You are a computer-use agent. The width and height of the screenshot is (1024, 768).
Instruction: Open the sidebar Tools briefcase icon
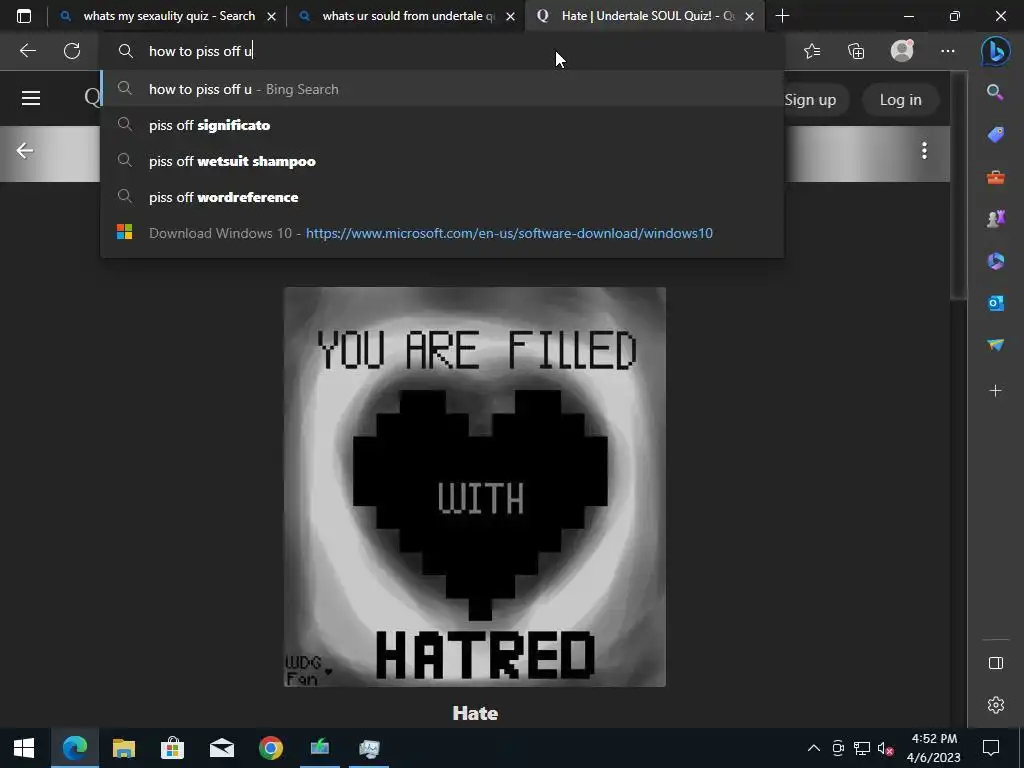click(995, 177)
